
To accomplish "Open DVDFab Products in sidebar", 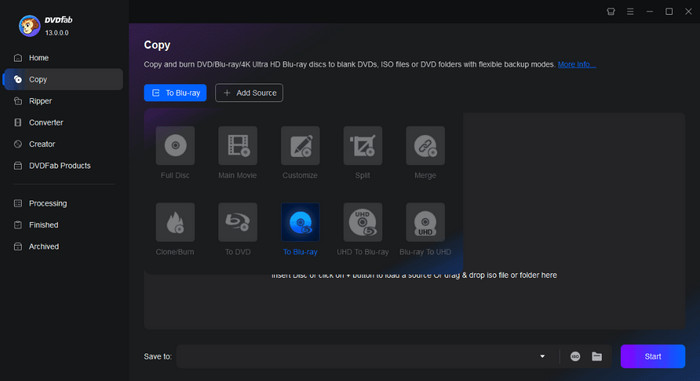I will tap(63, 165).
